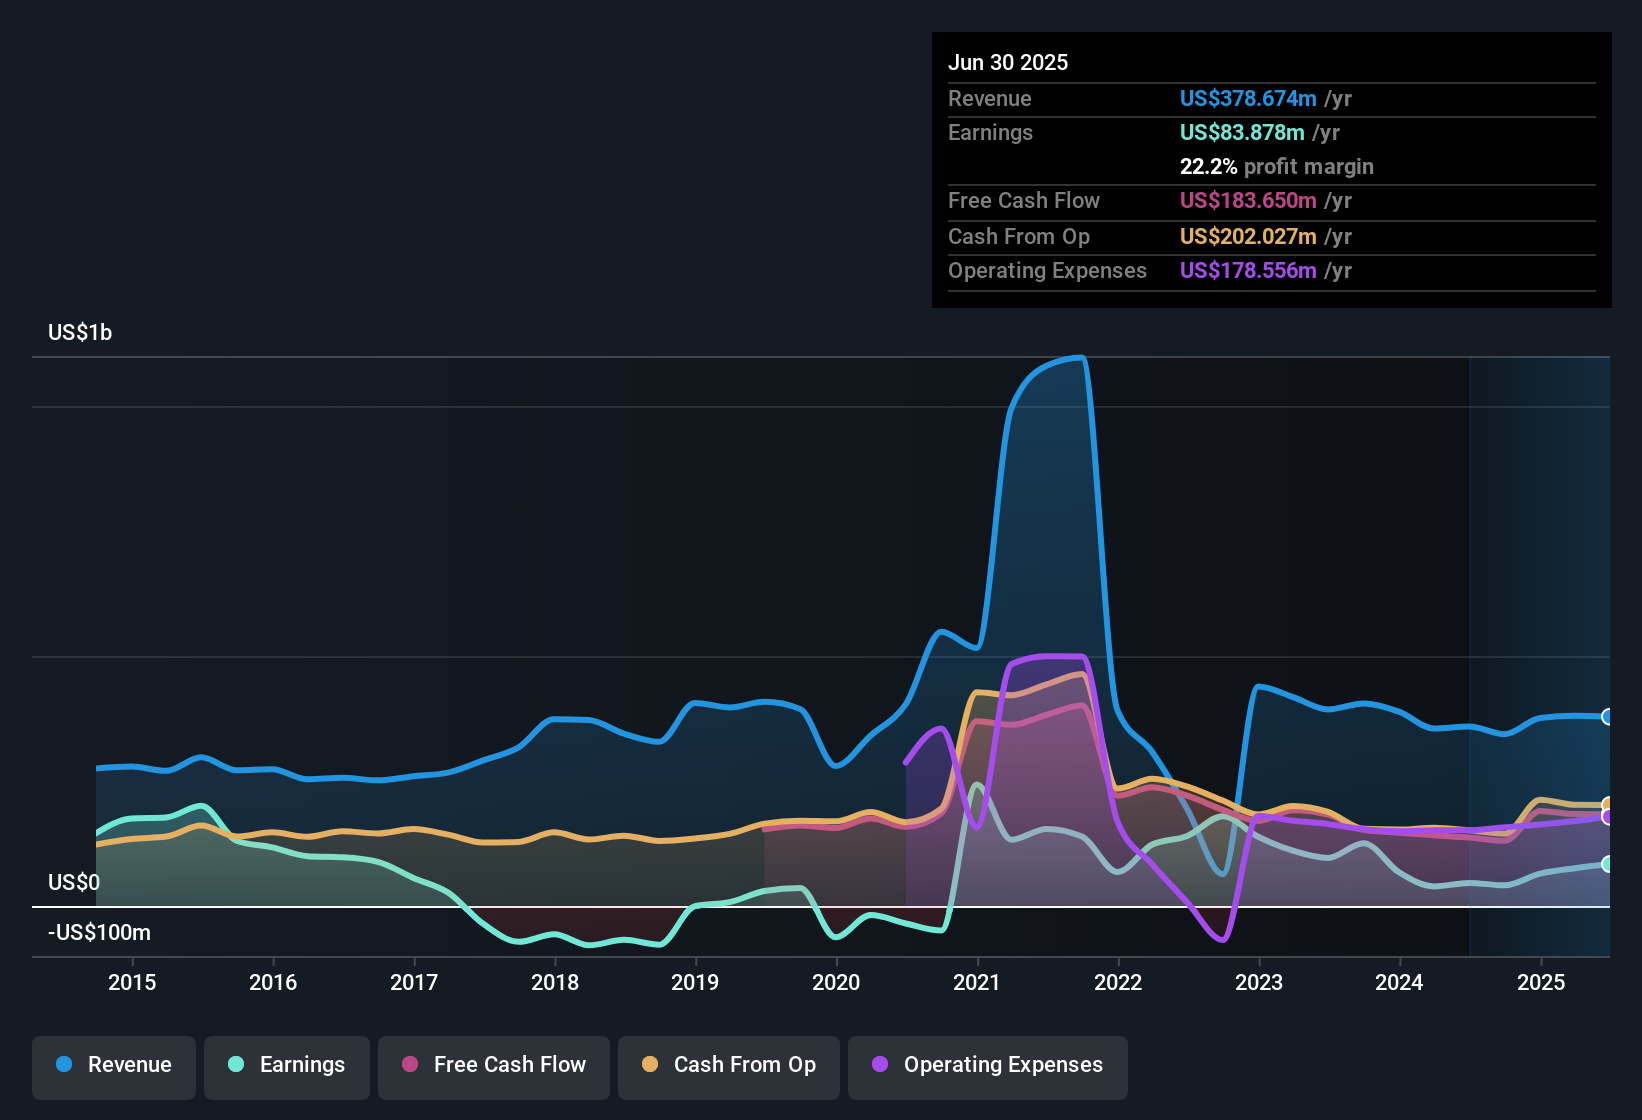
Task: Click the pink Free Cash Flow dot icon
Action: tap(409, 1065)
